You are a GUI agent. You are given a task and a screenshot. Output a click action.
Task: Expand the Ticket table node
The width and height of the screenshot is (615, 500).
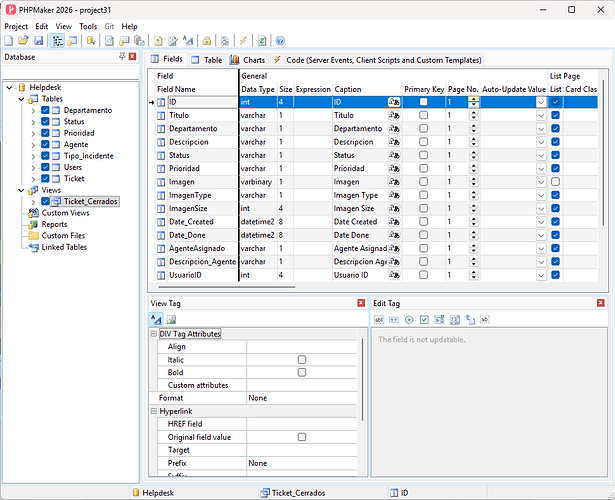33,179
